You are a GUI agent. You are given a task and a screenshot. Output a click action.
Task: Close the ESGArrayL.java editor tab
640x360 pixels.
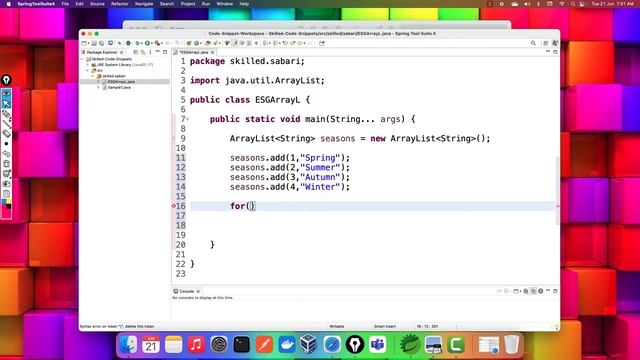coord(213,52)
